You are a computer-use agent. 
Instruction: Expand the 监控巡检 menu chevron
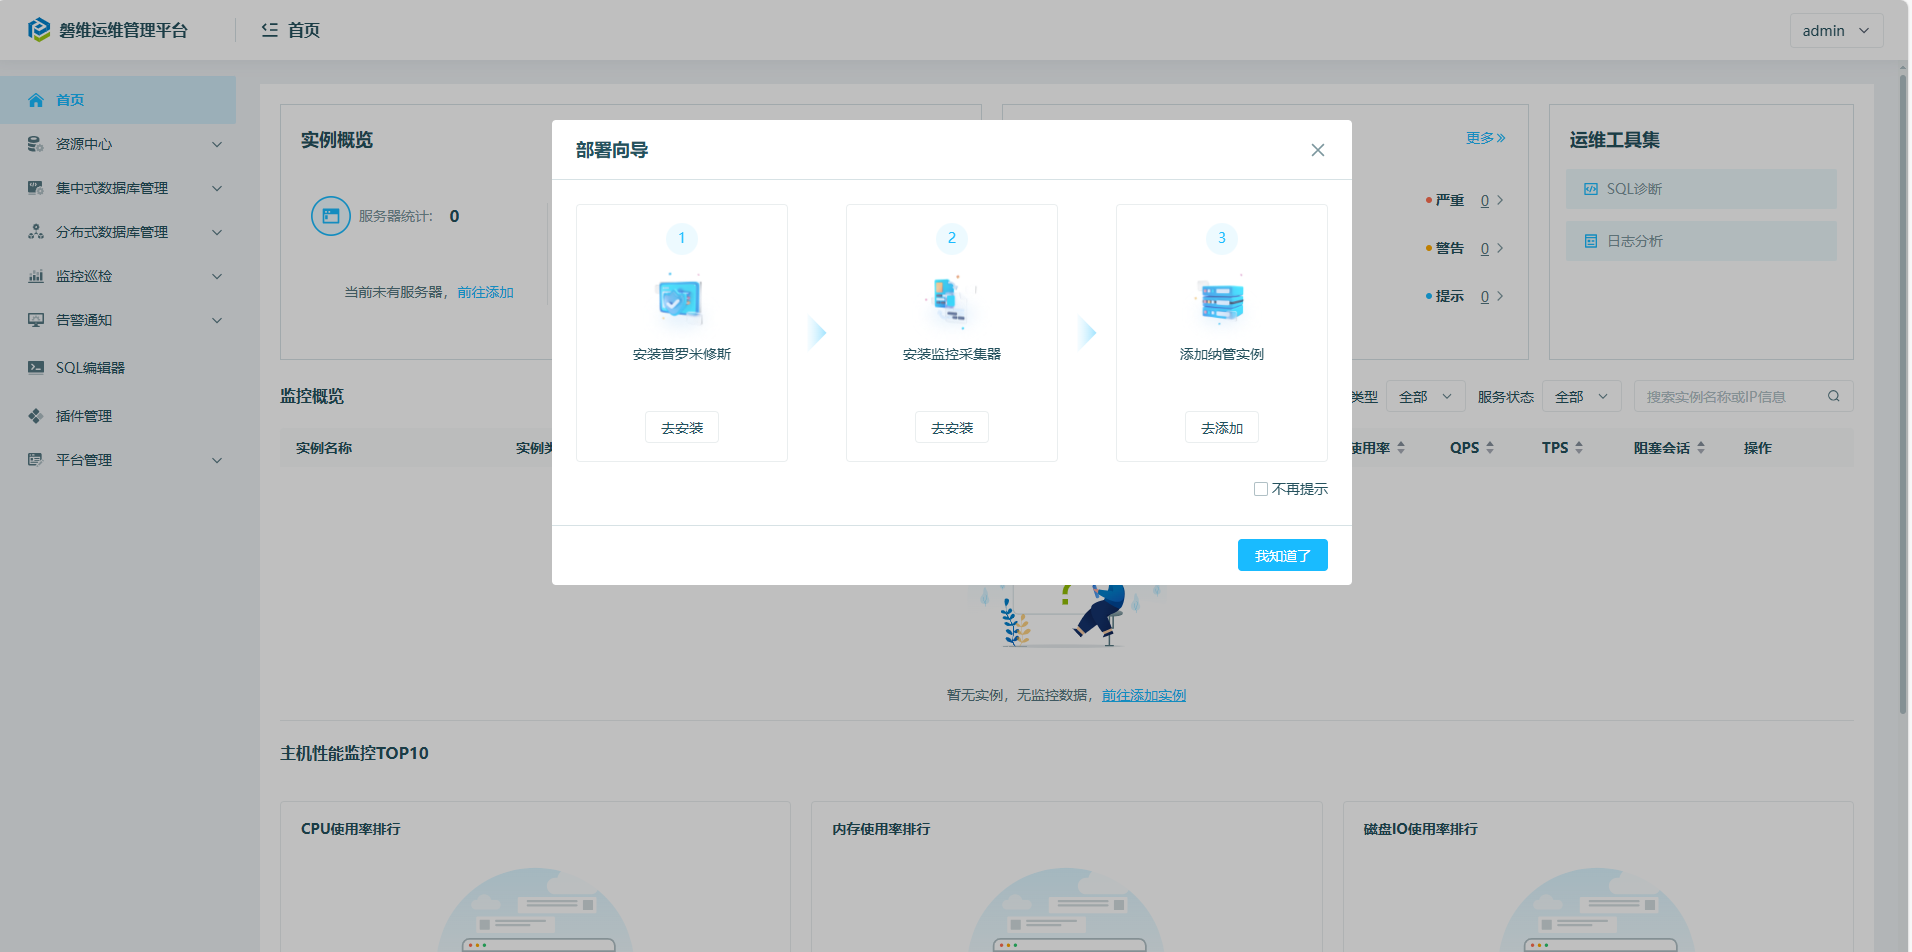point(217,276)
